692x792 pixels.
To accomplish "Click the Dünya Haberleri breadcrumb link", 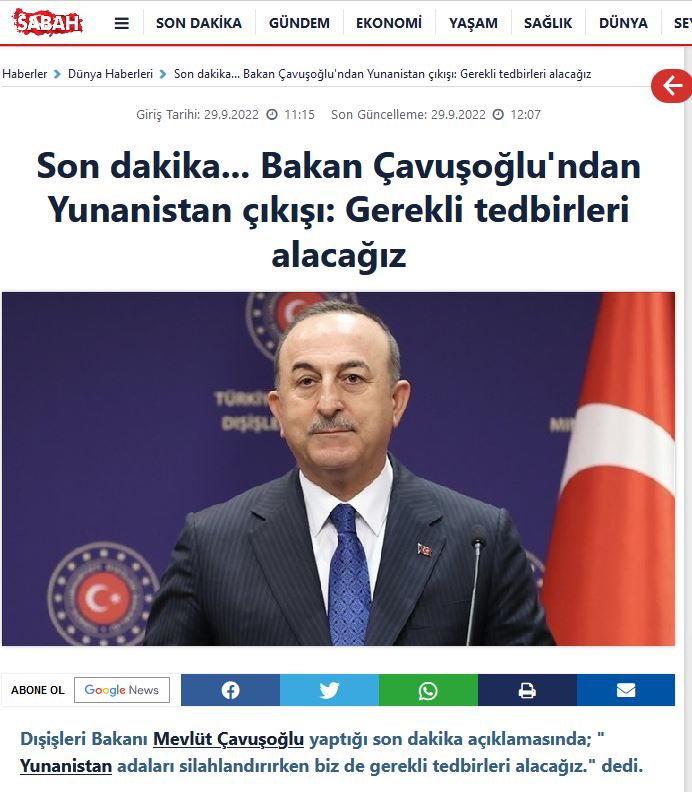I will tap(110, 74).
